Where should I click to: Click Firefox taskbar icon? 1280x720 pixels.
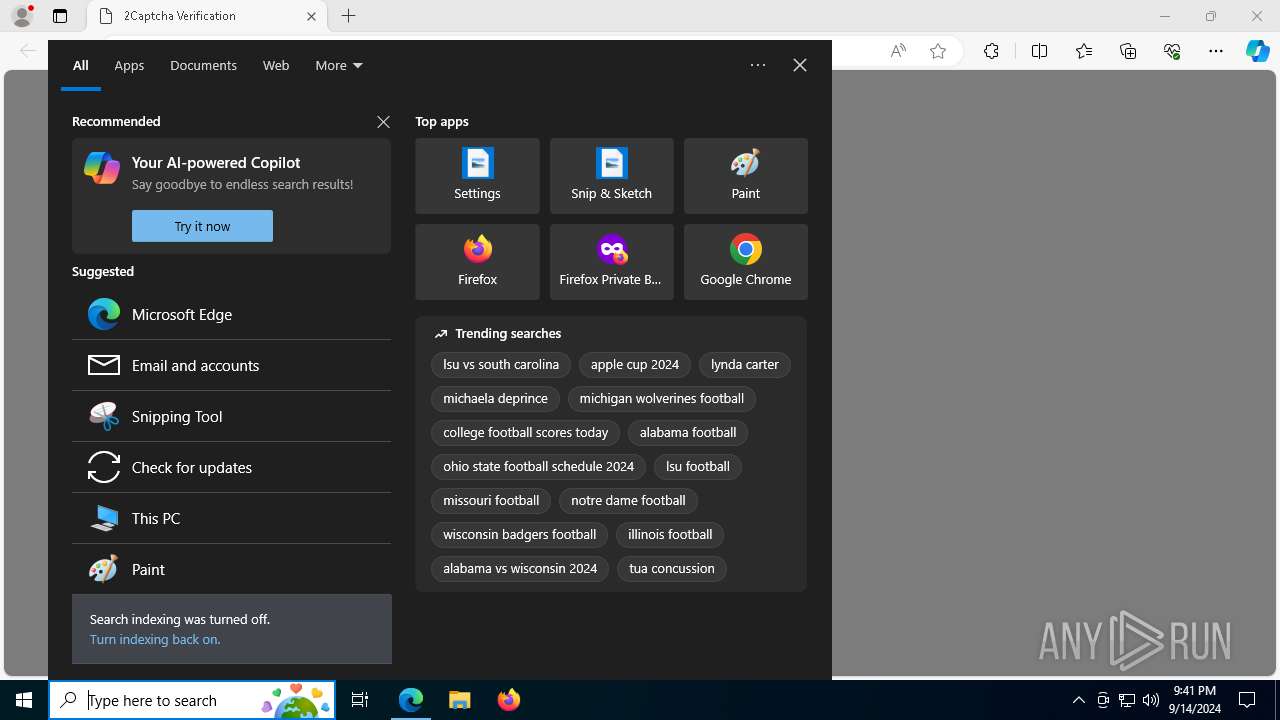click(x=508, y=700)
